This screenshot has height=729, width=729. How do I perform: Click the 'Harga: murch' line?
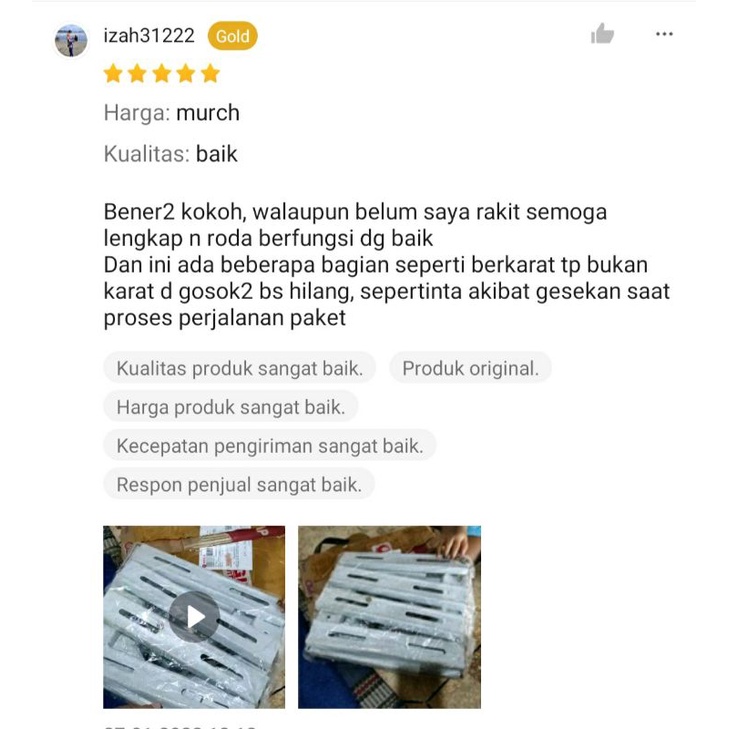click(172, 113)
